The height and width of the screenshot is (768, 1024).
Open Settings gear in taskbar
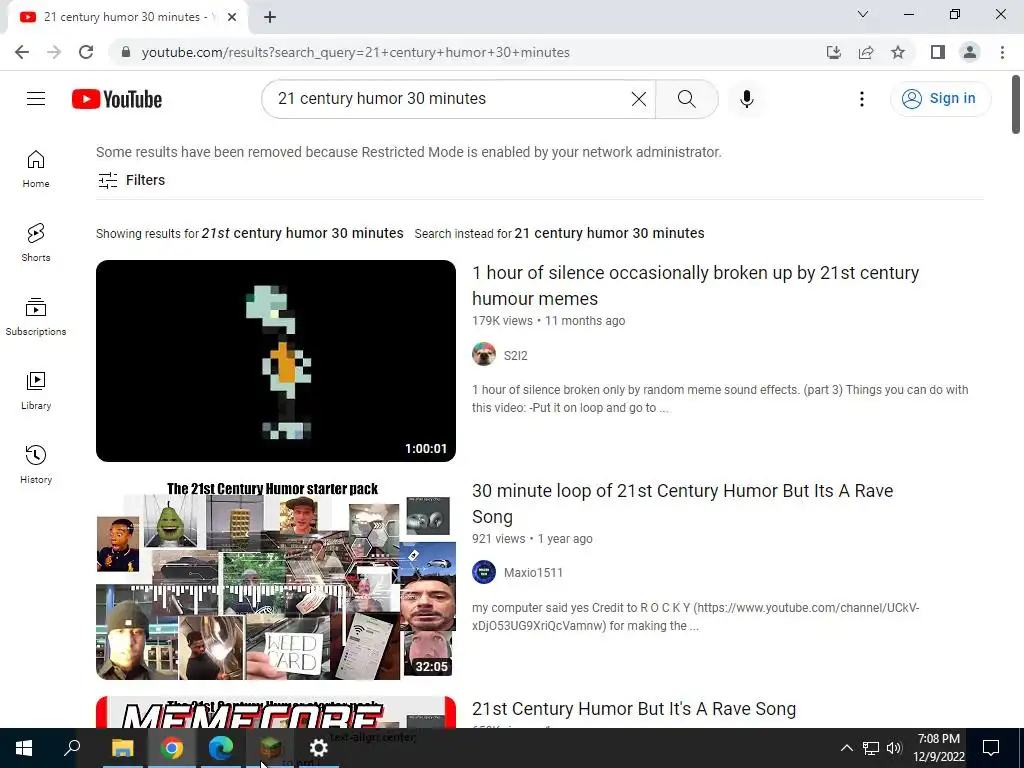(318, 748)
